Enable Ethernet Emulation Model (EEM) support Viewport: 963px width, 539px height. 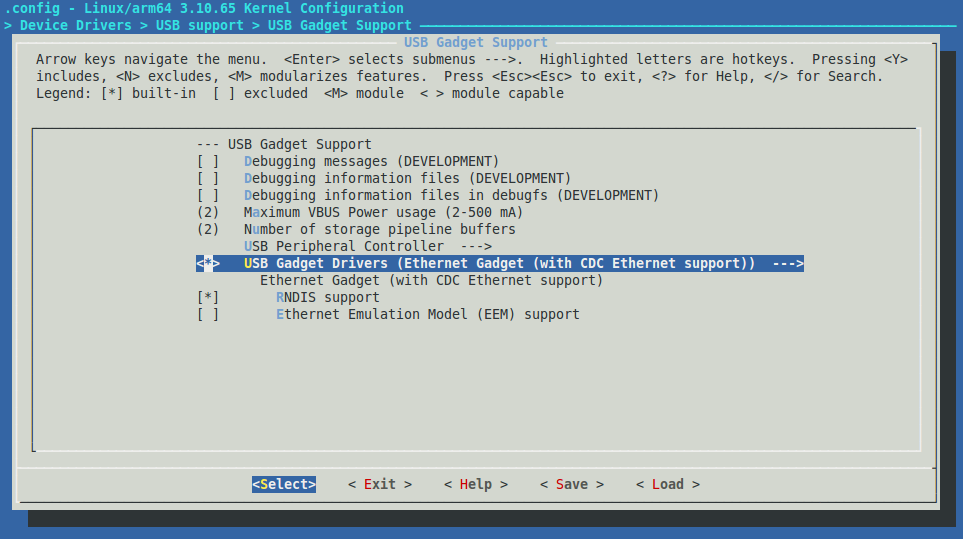point(208,314)
